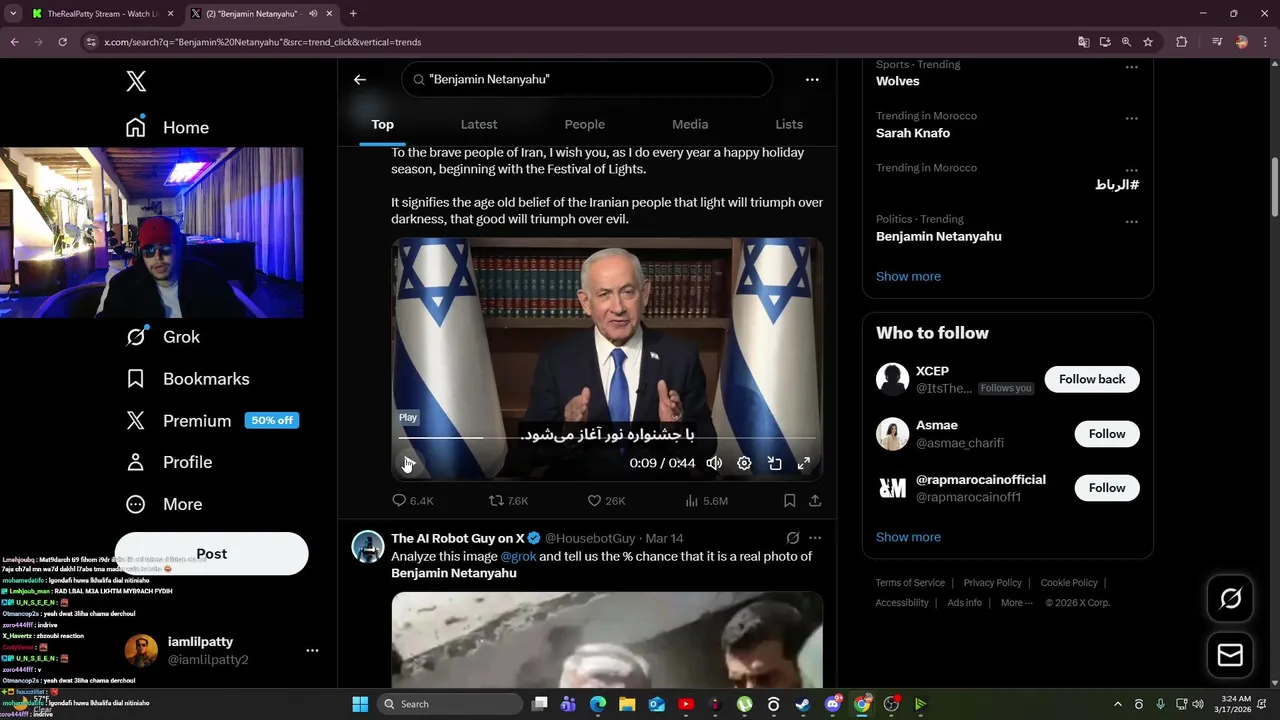
Task: Go back with the search page arrow
Action: click(x=360, y=79)
